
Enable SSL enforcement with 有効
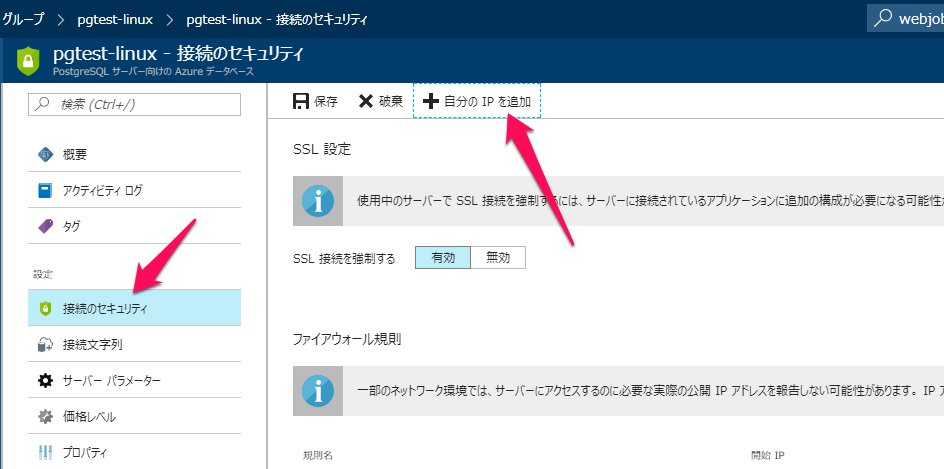click(x=443, y=257)
